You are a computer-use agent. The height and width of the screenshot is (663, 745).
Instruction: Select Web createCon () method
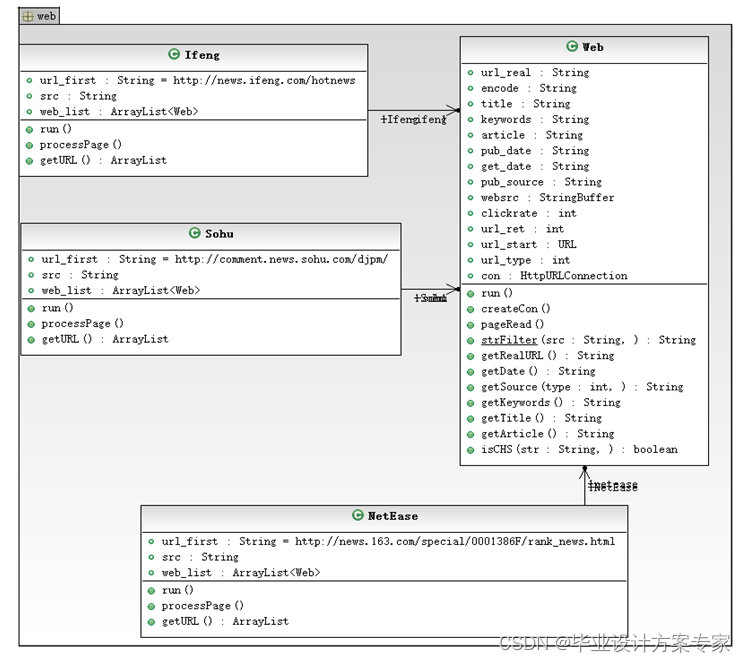coord(516,309)
